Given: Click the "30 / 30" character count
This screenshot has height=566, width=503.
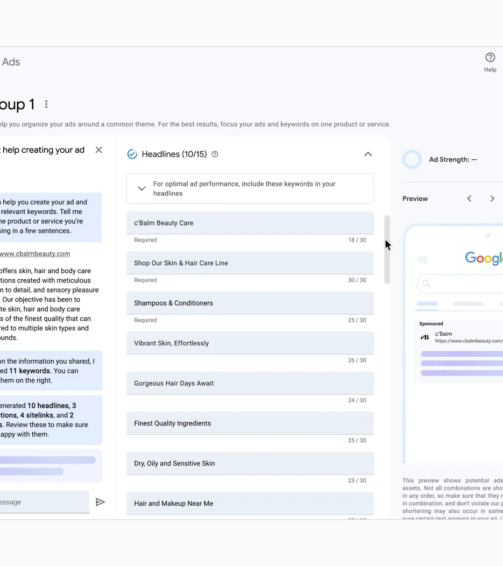Looking at the screenshot, I should 357,280.
